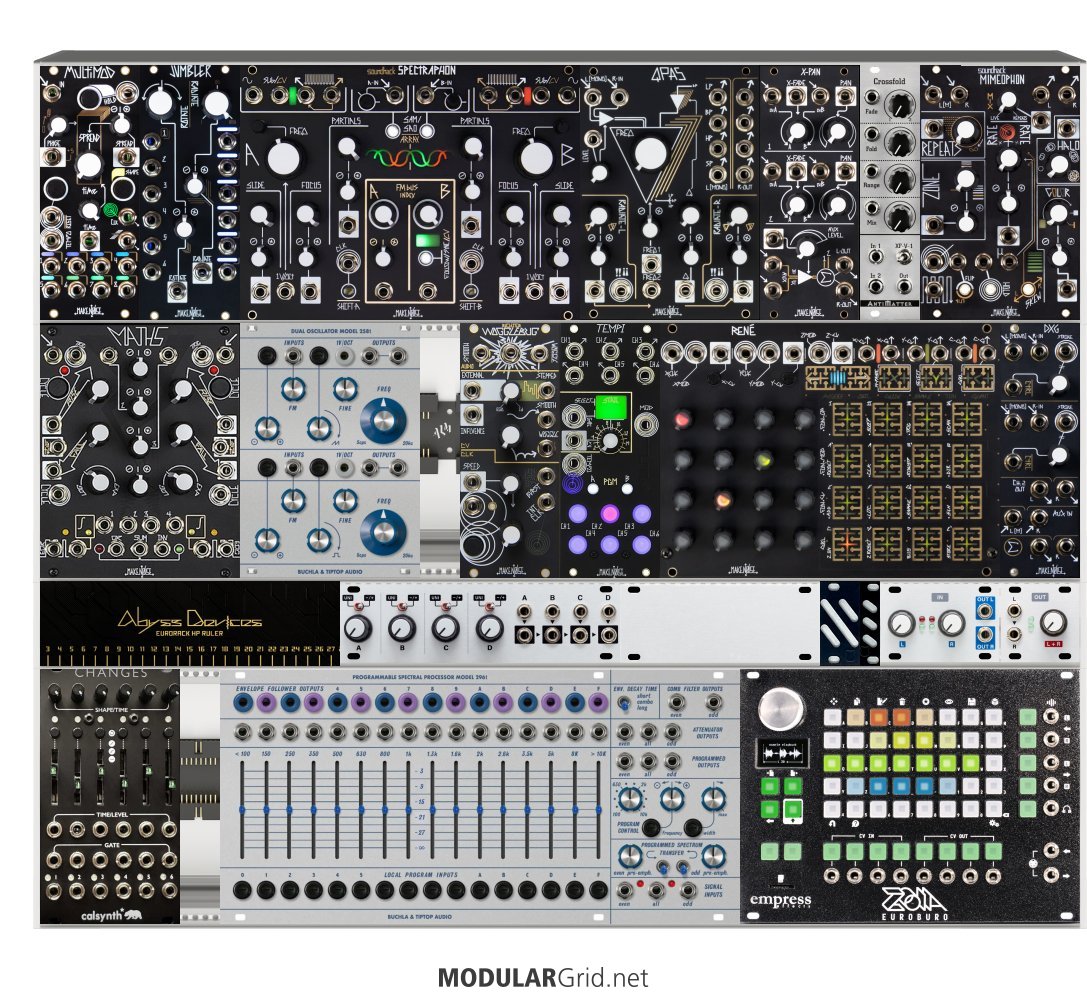Click the gear icon below the ZOIA grid
The height and width of the screenshot is (999, 1087).
point(994,823)
